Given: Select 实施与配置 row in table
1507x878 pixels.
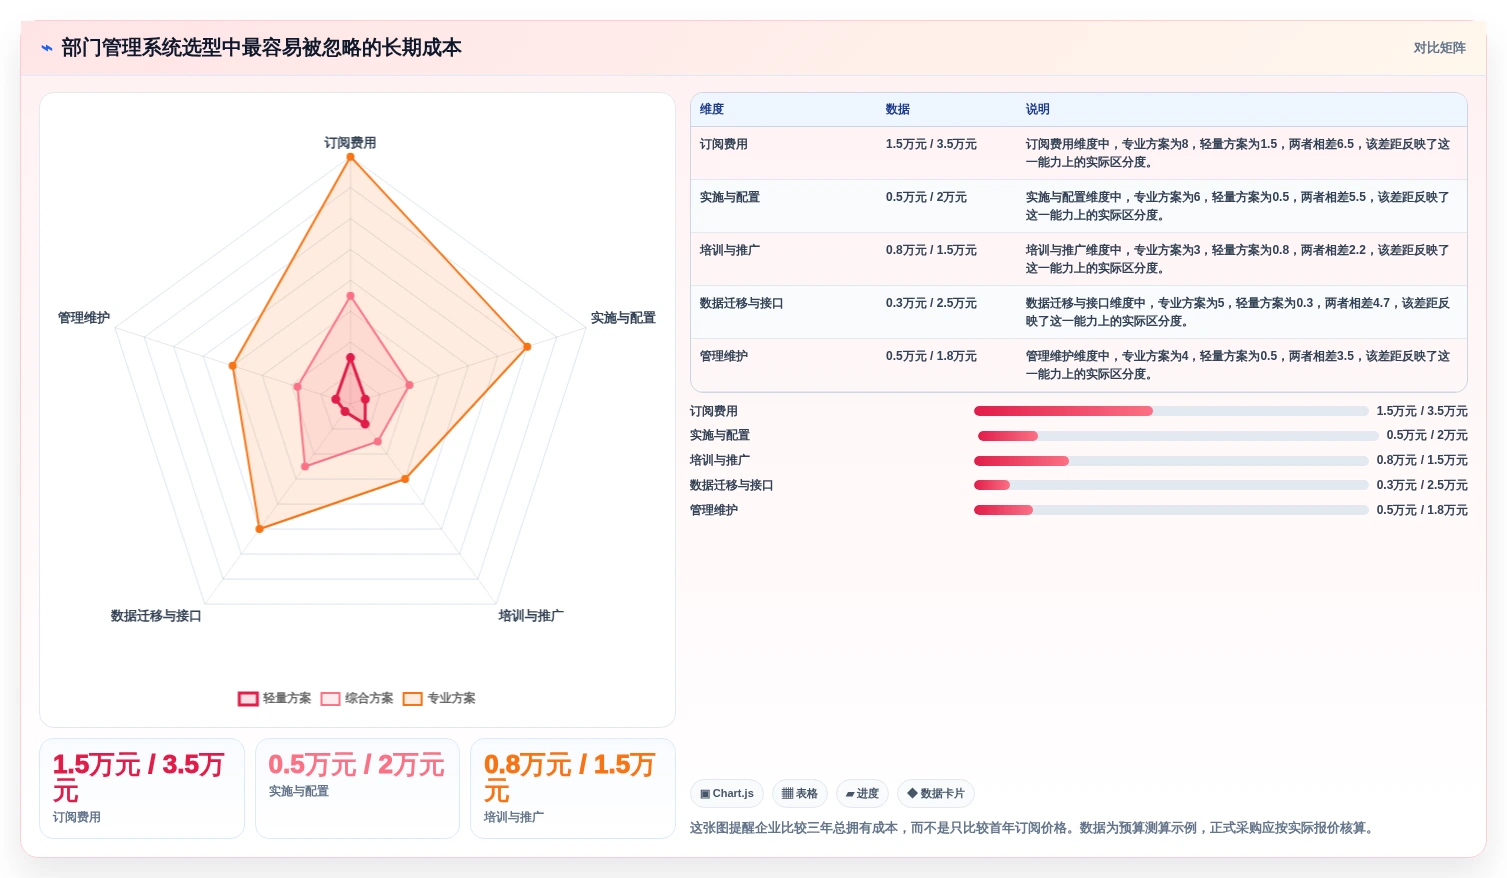Looking at the screenshot, I should click(1079, 206).
